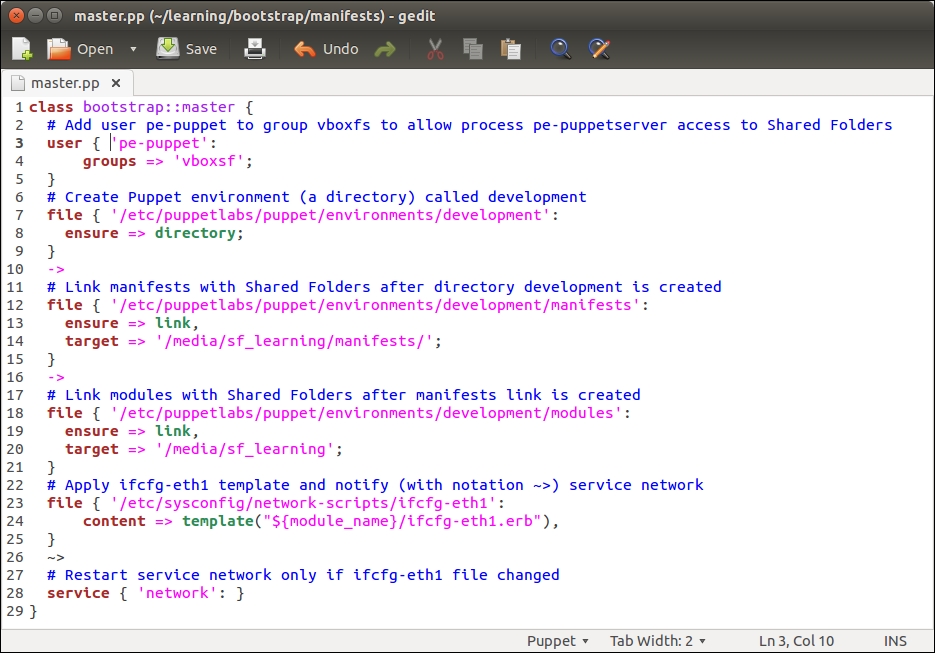Switch to the master.pp tab

pos(65,83)
